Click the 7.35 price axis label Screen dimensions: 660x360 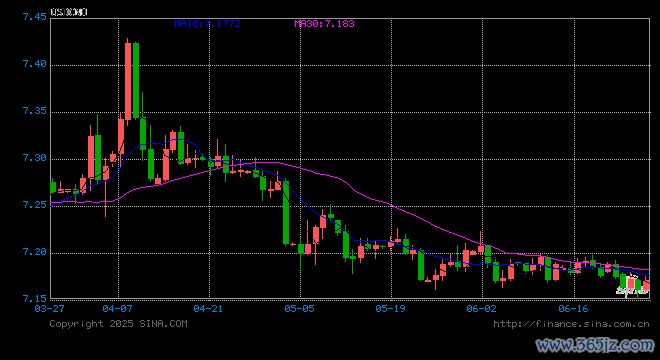(35, 111)
